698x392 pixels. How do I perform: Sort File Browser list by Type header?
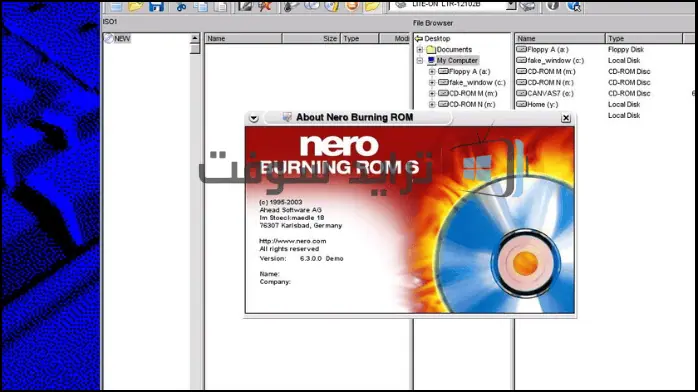click(x=644, y=38)
